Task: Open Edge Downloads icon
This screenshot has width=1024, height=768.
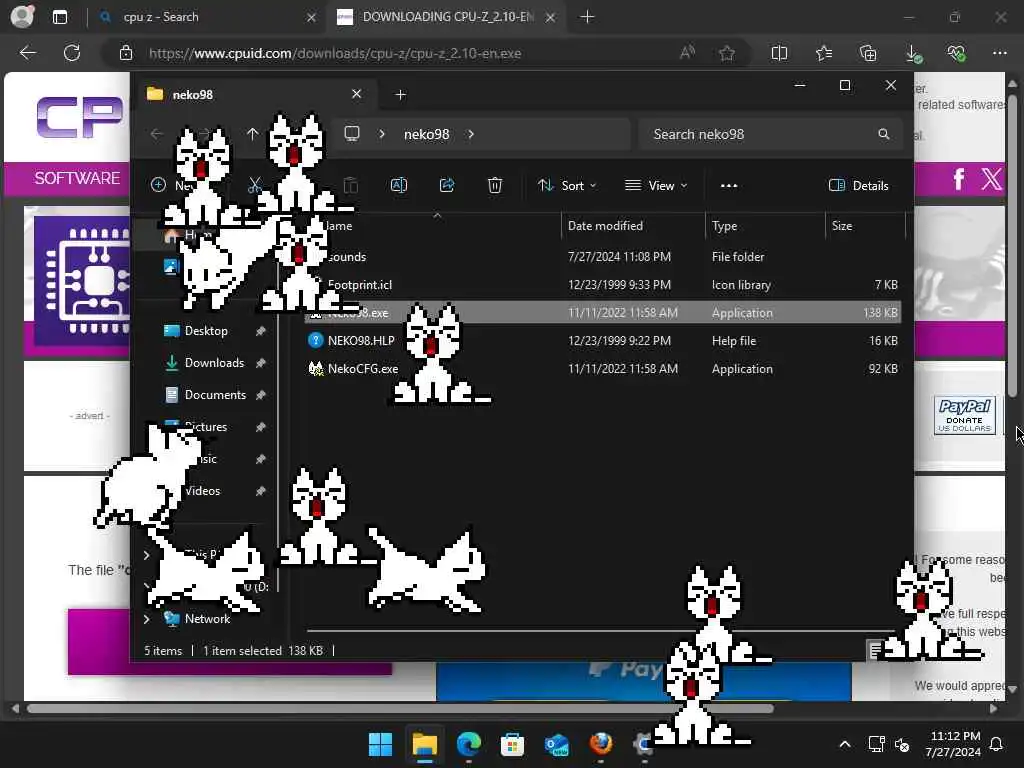Action: pos(913,54)
